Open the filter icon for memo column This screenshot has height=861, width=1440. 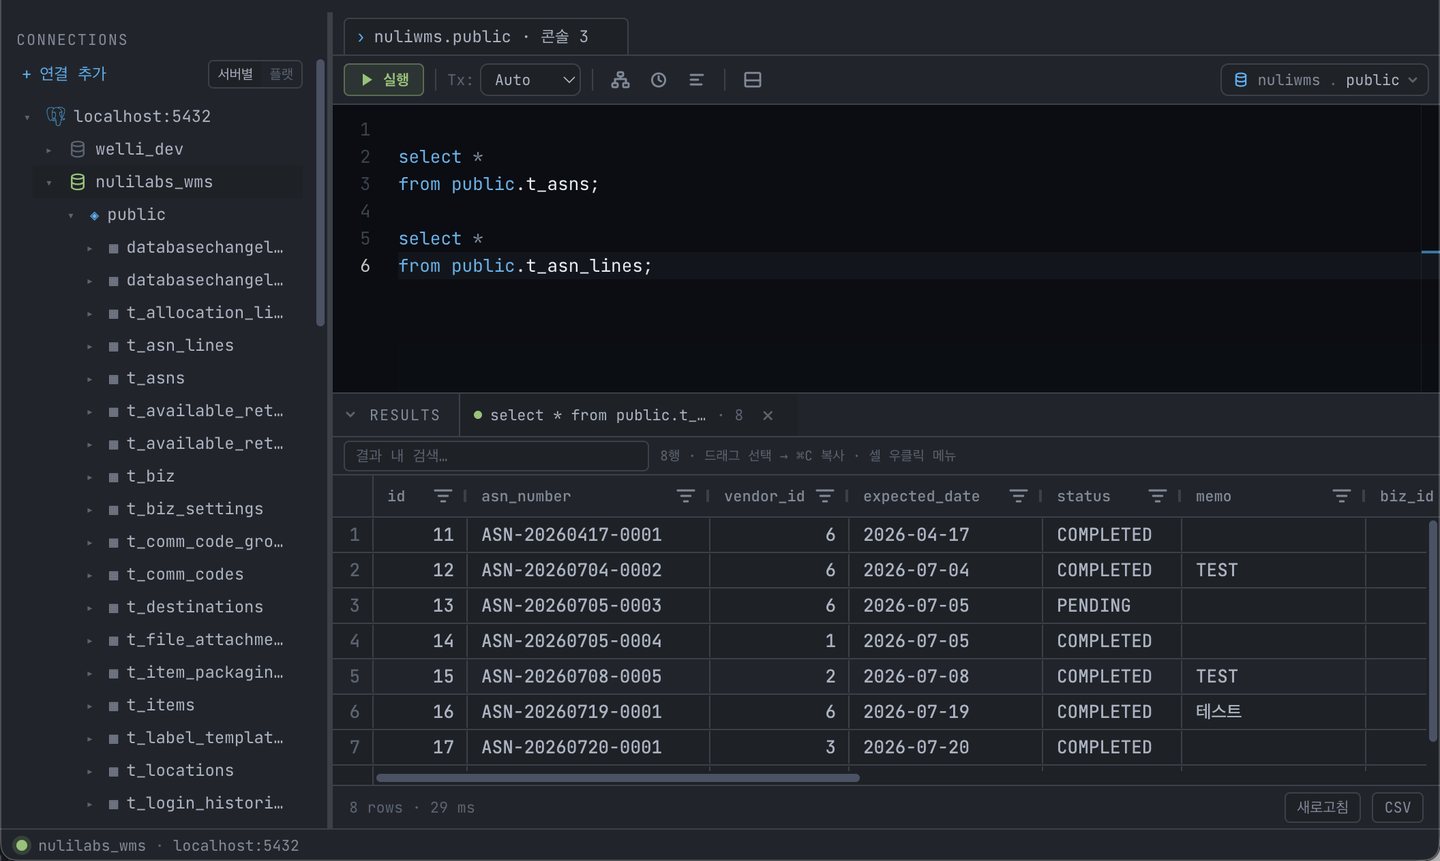point(1342,496)
